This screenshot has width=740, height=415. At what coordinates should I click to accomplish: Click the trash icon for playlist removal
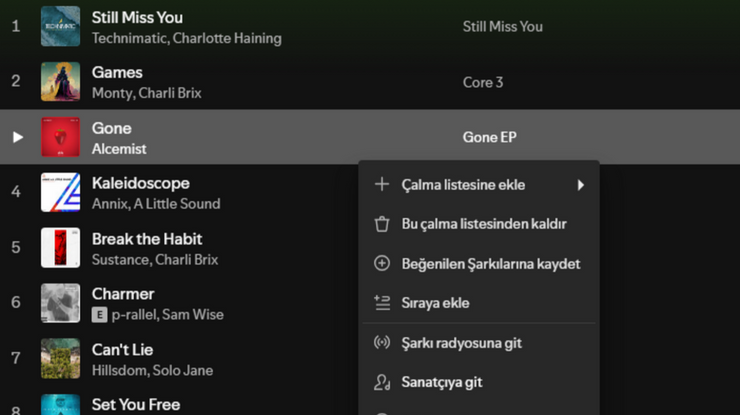(382, 224)
